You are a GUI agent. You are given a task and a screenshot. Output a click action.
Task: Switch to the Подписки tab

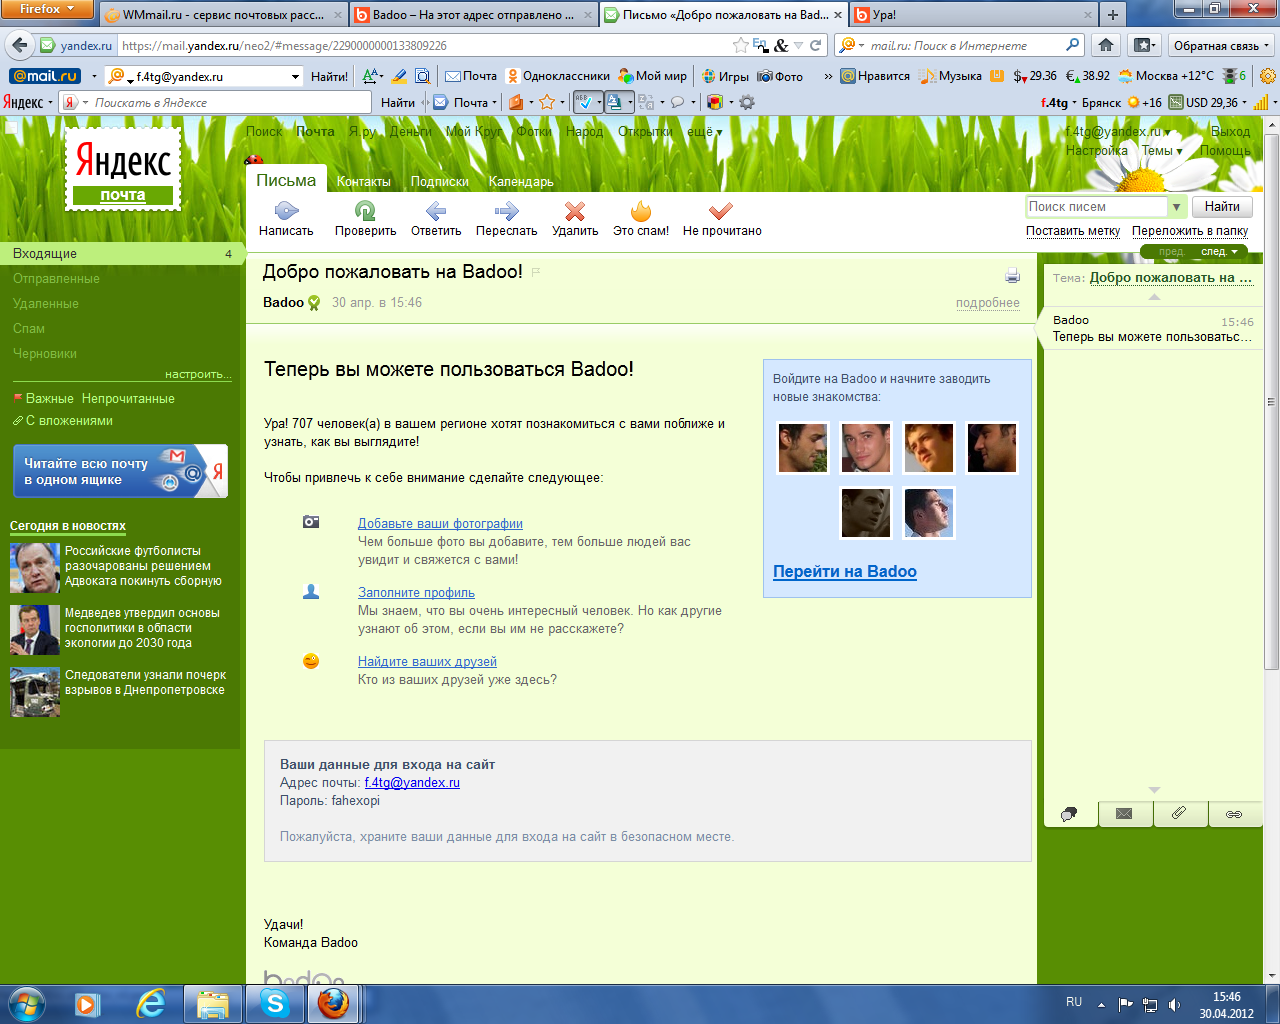(440, 181)
